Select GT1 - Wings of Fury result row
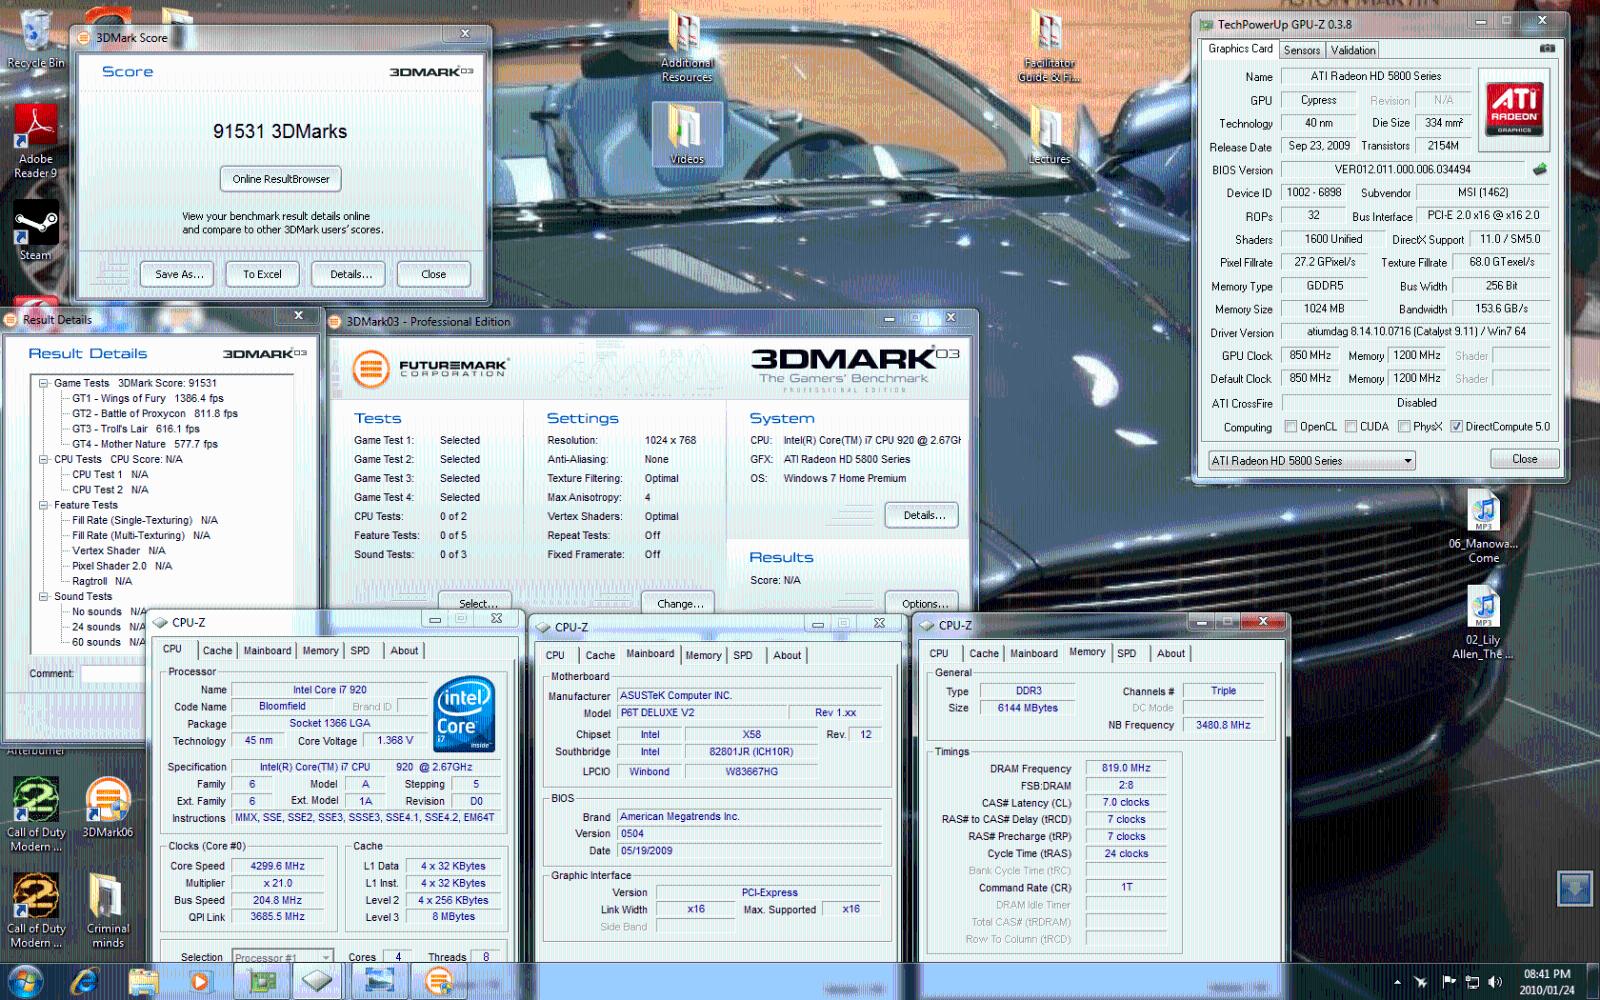1600x1000 pixels. [x=148, y=398]
